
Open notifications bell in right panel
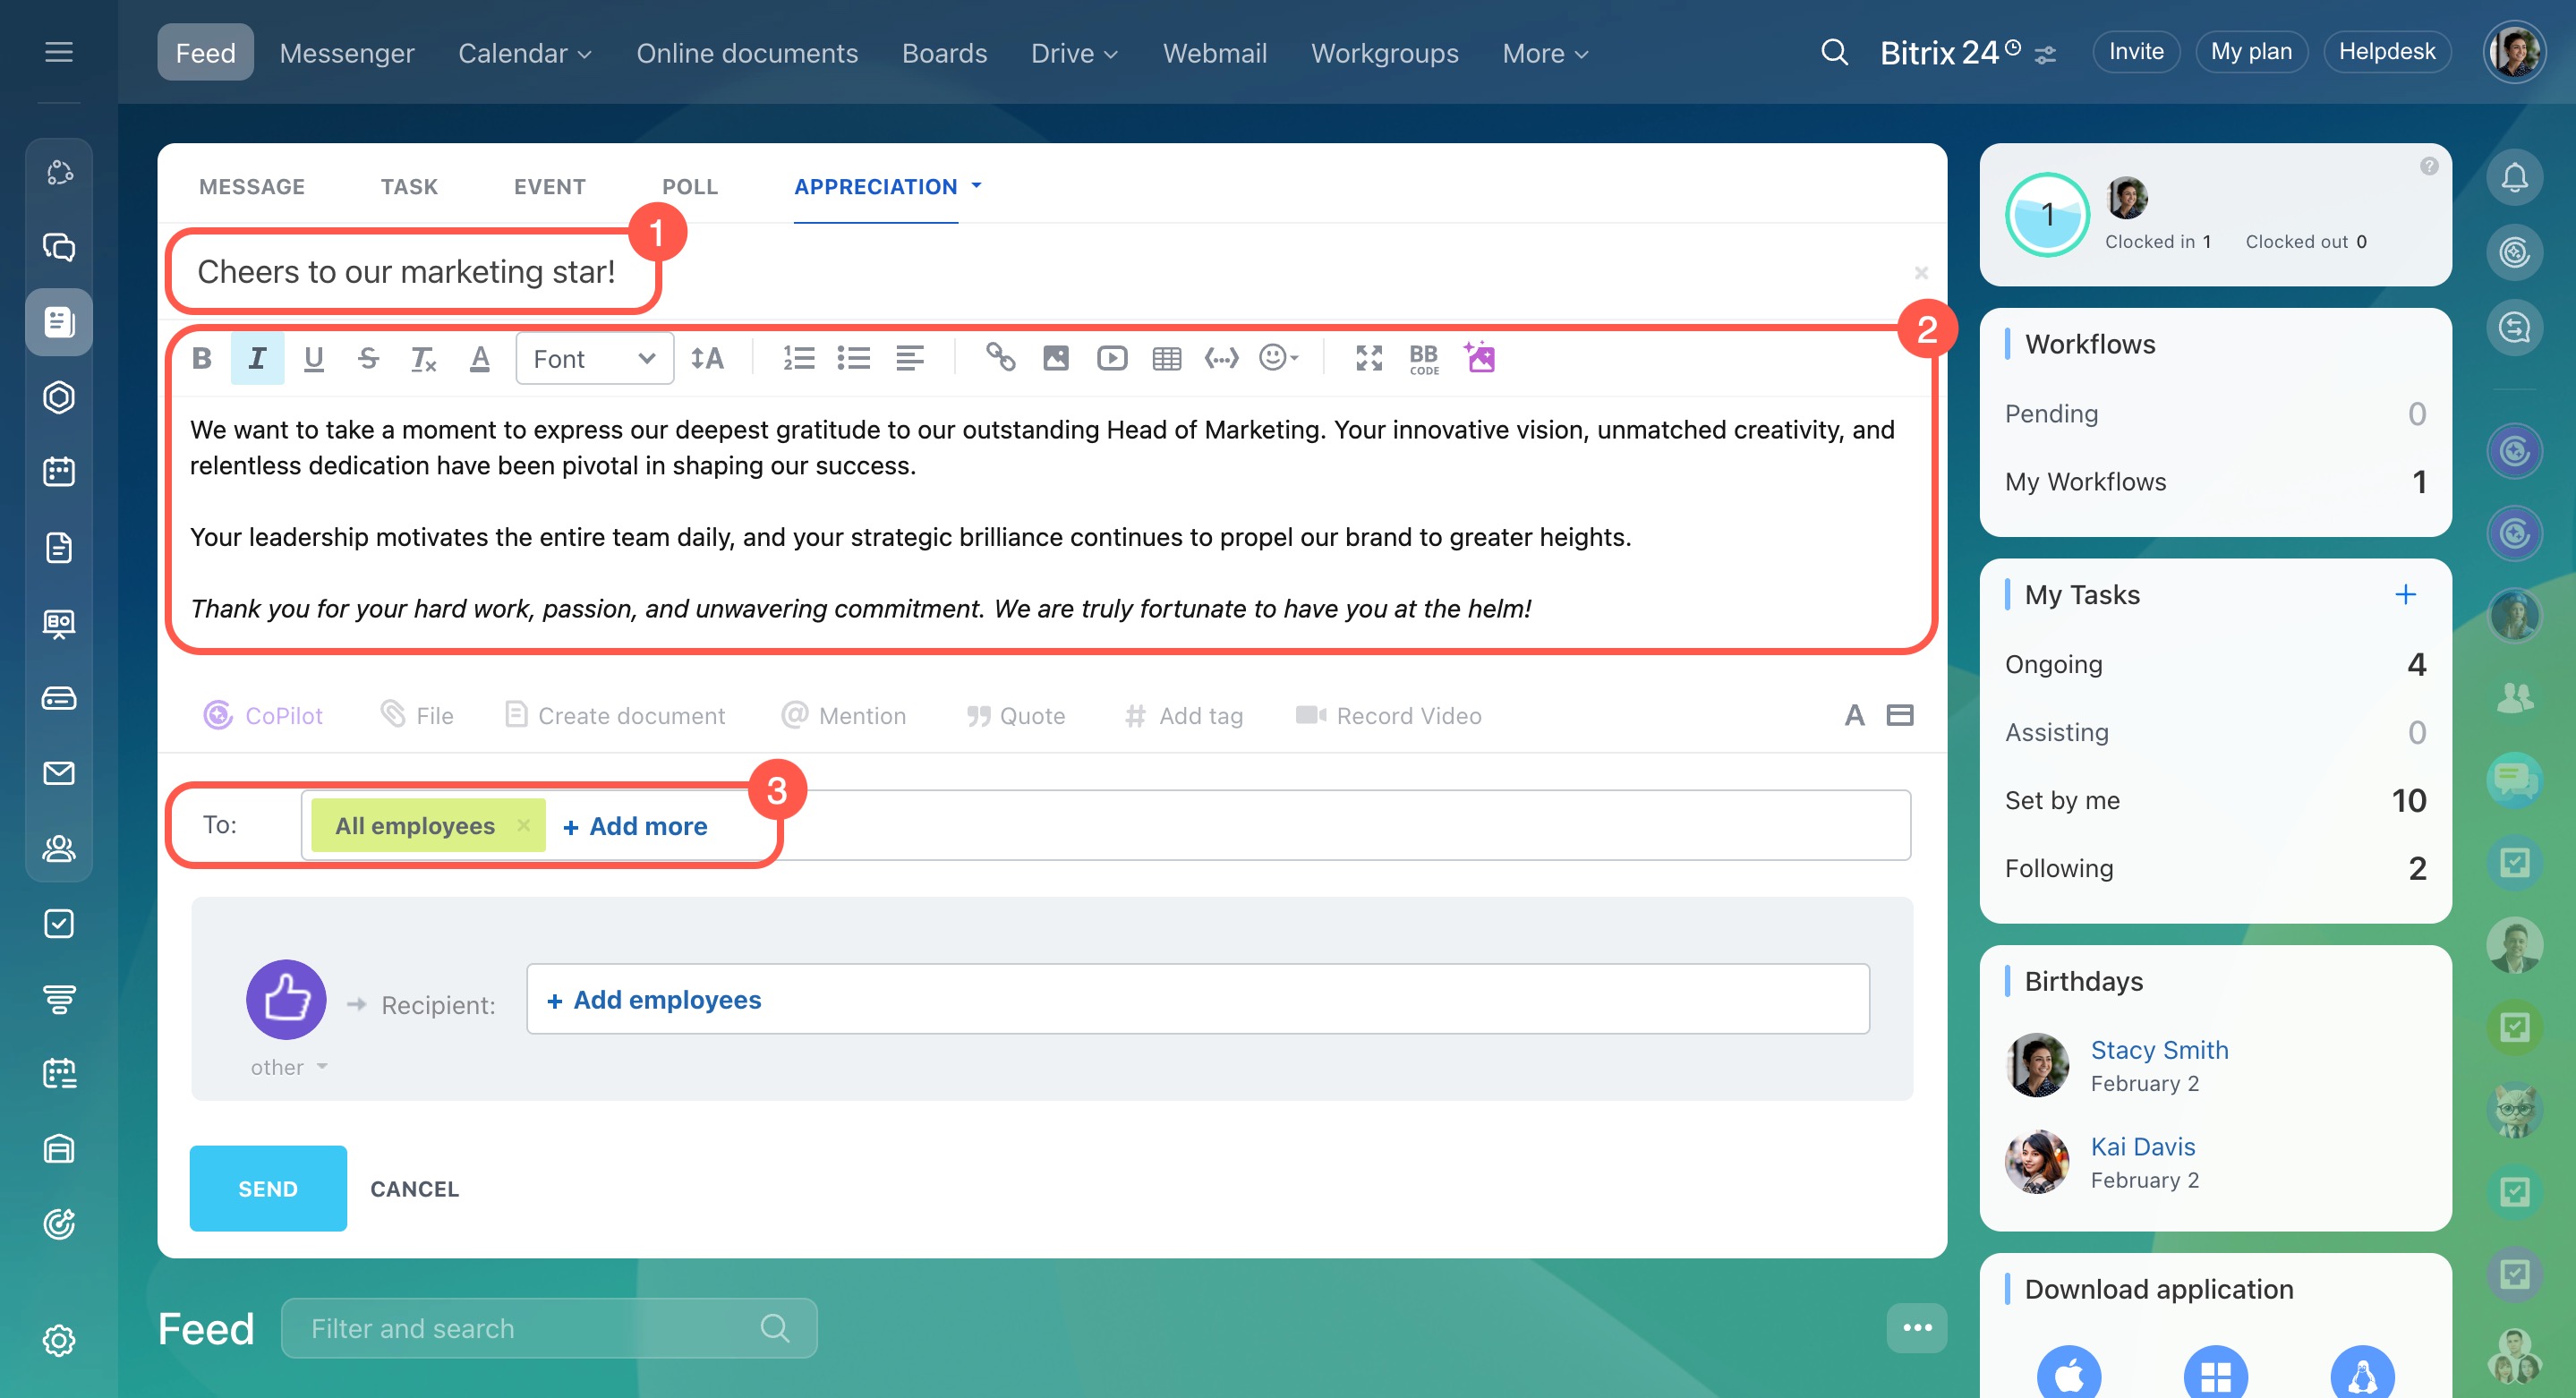pyautogui.click(x=2514, y=177)
